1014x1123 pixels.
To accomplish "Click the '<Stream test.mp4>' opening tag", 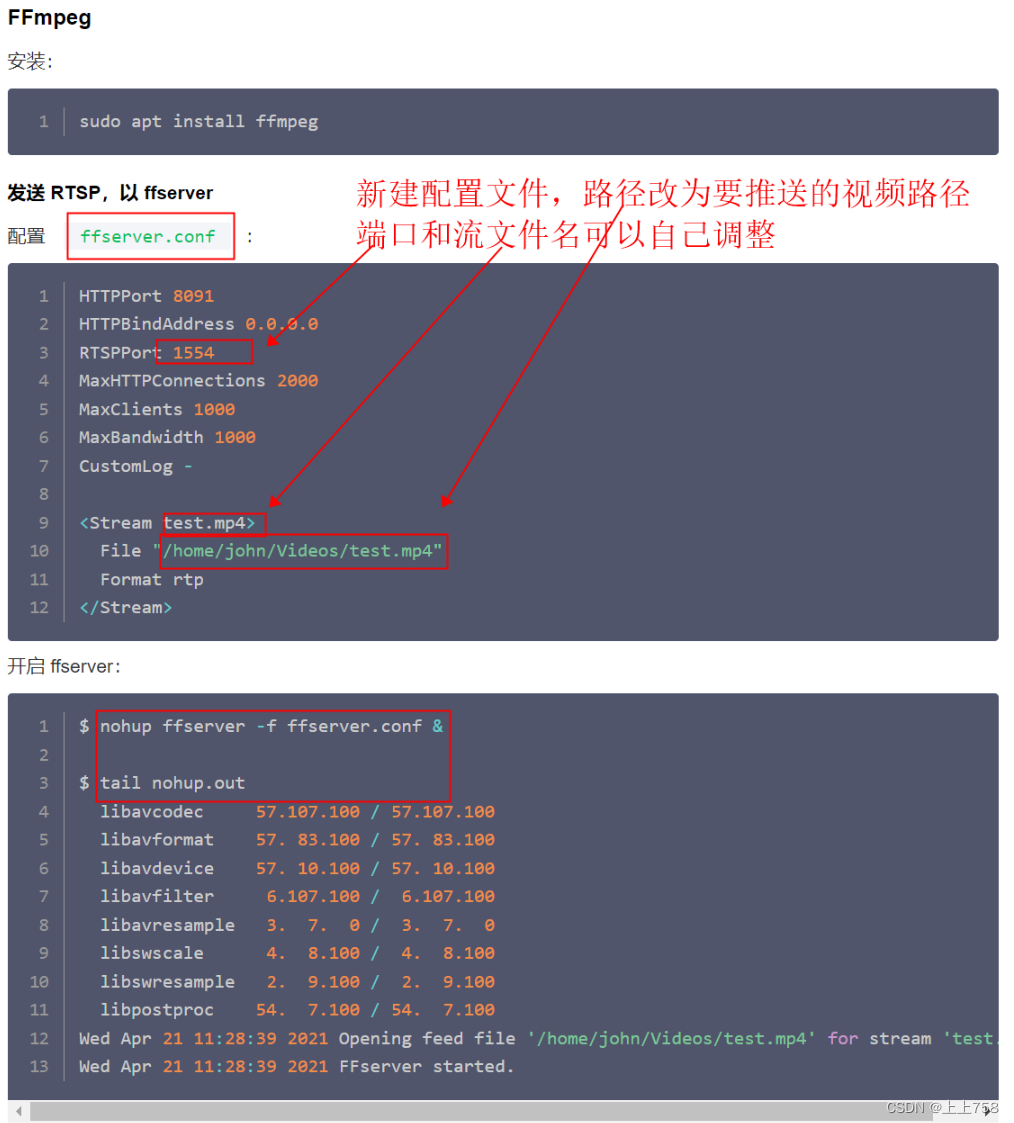I will pyautogui.click(x=167, y=523).
